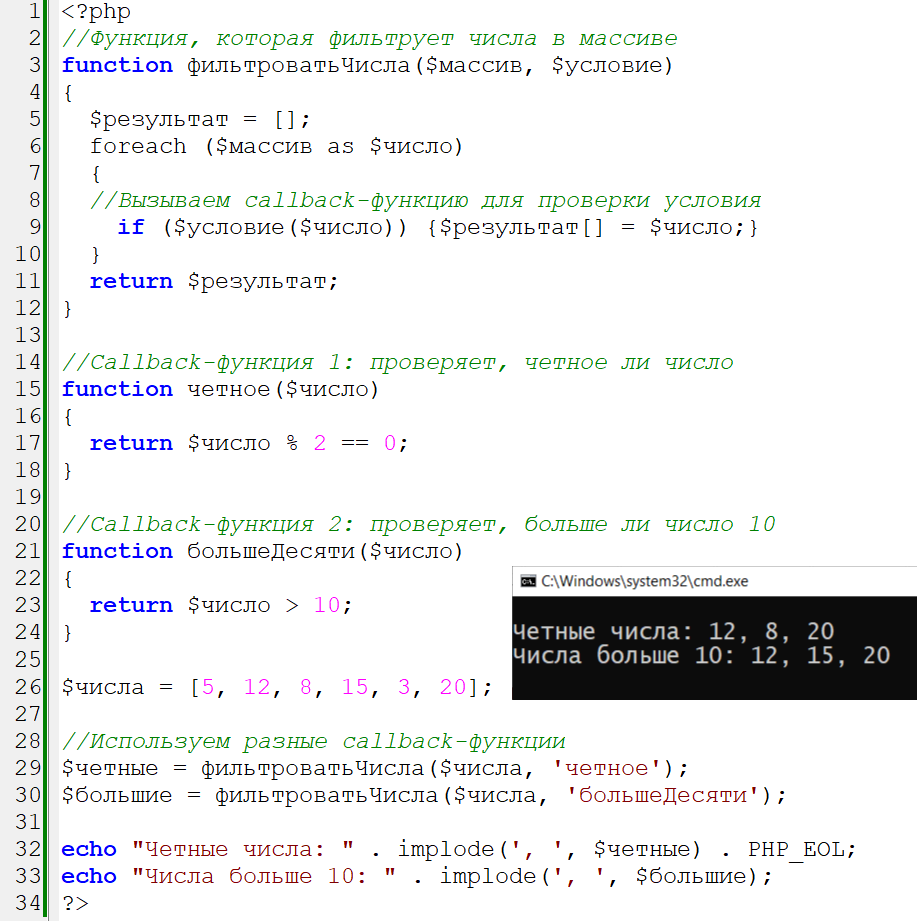
Task: Click variable $большие on line 30
Action: [117, 795]
